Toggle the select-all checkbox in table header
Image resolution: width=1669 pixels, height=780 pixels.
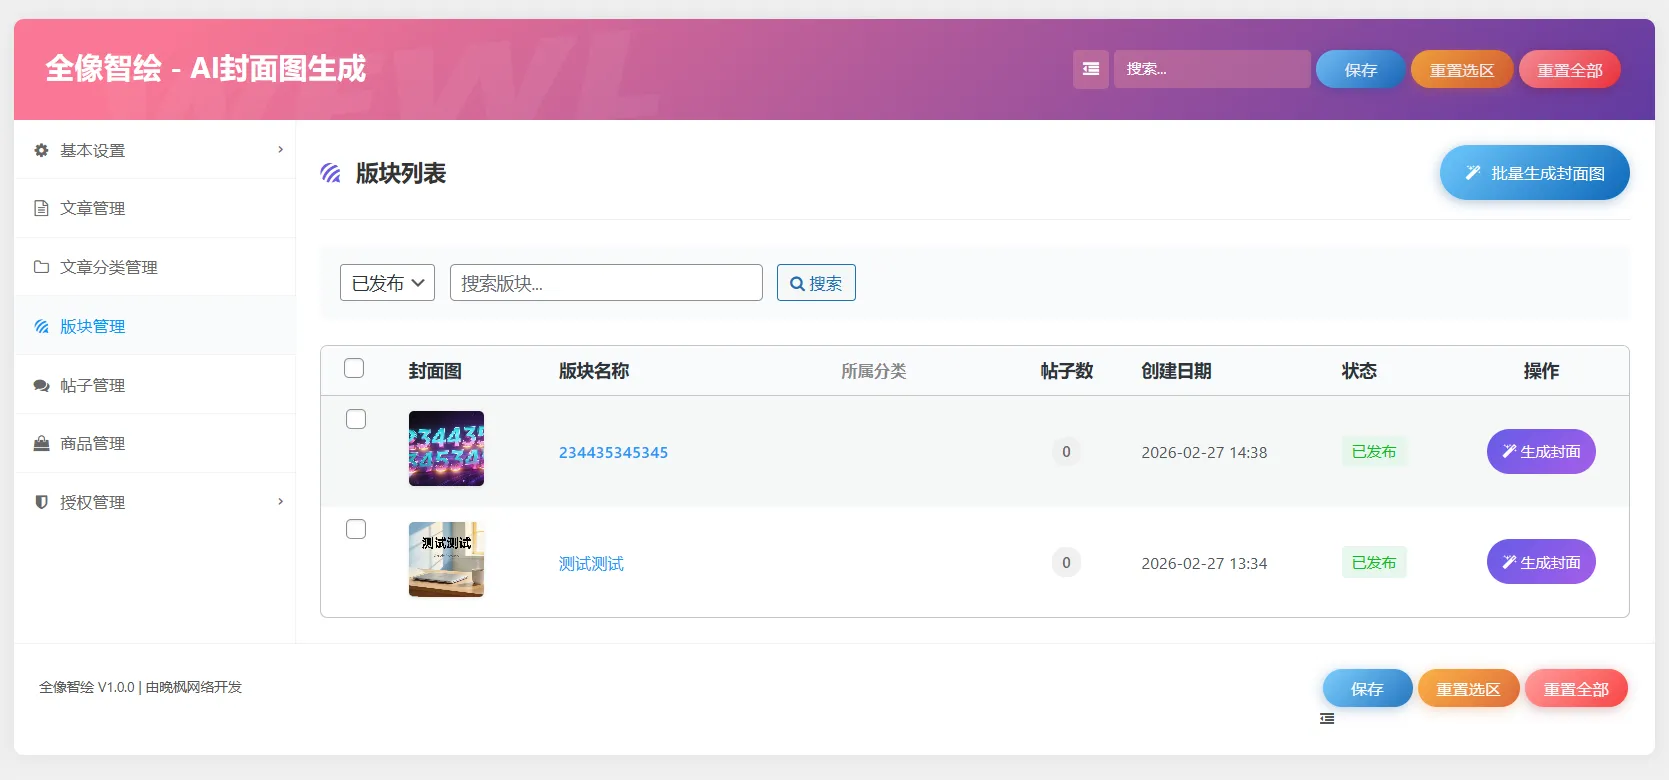(354, 368)
